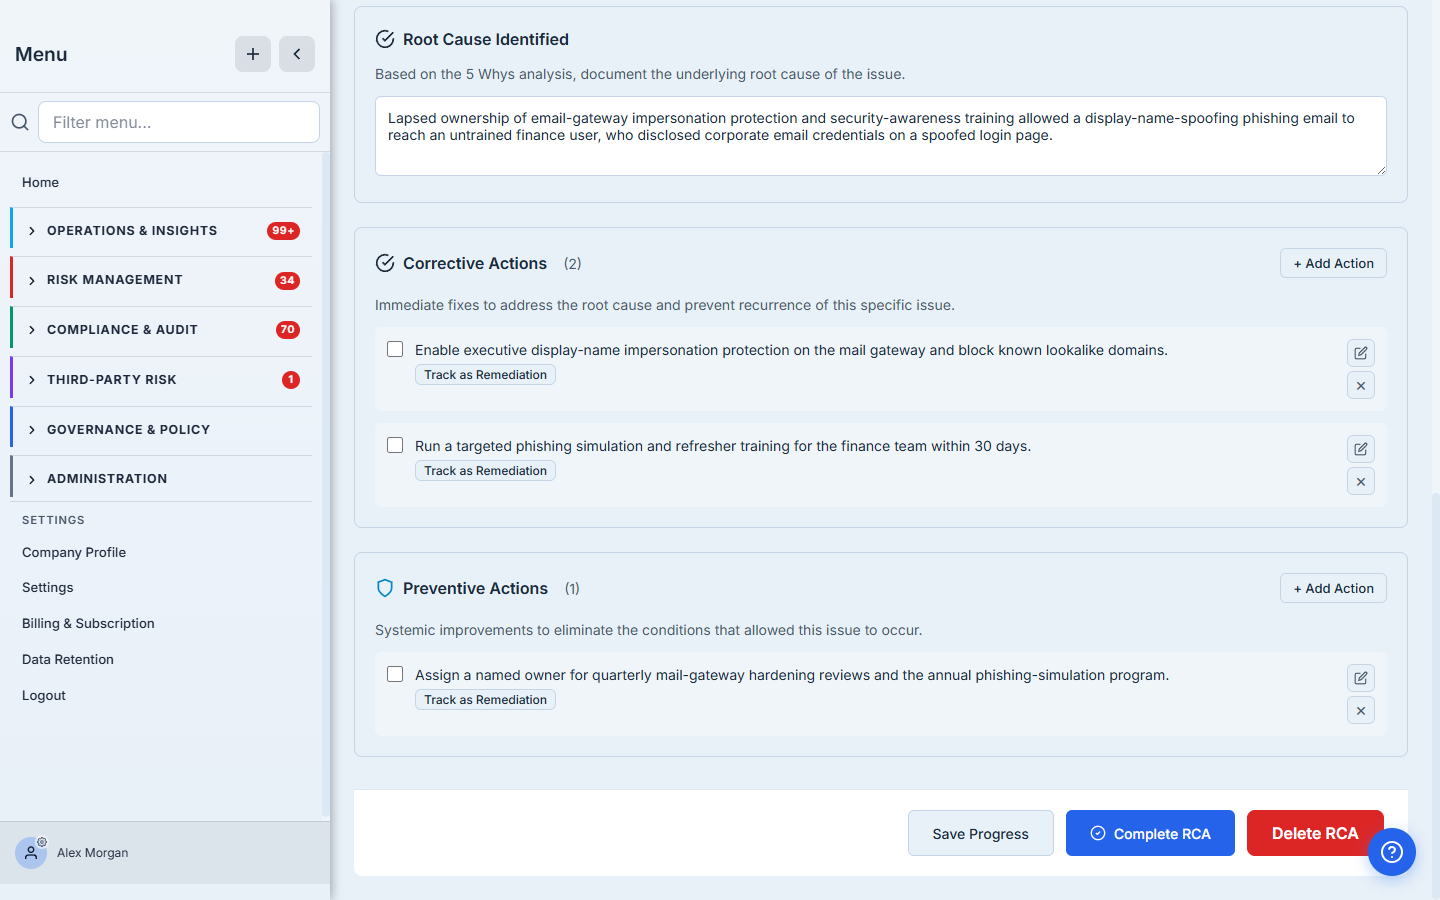1440x900 pixels.
Task: Track phishing simulation action as remediation
Action: [x=485, y=471]
